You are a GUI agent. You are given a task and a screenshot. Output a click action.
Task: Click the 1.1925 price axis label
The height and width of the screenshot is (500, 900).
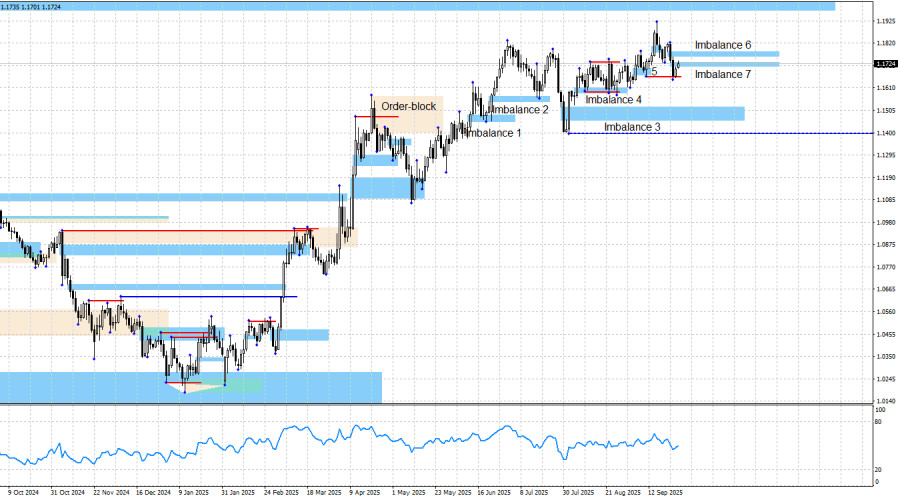coord(886,21)
